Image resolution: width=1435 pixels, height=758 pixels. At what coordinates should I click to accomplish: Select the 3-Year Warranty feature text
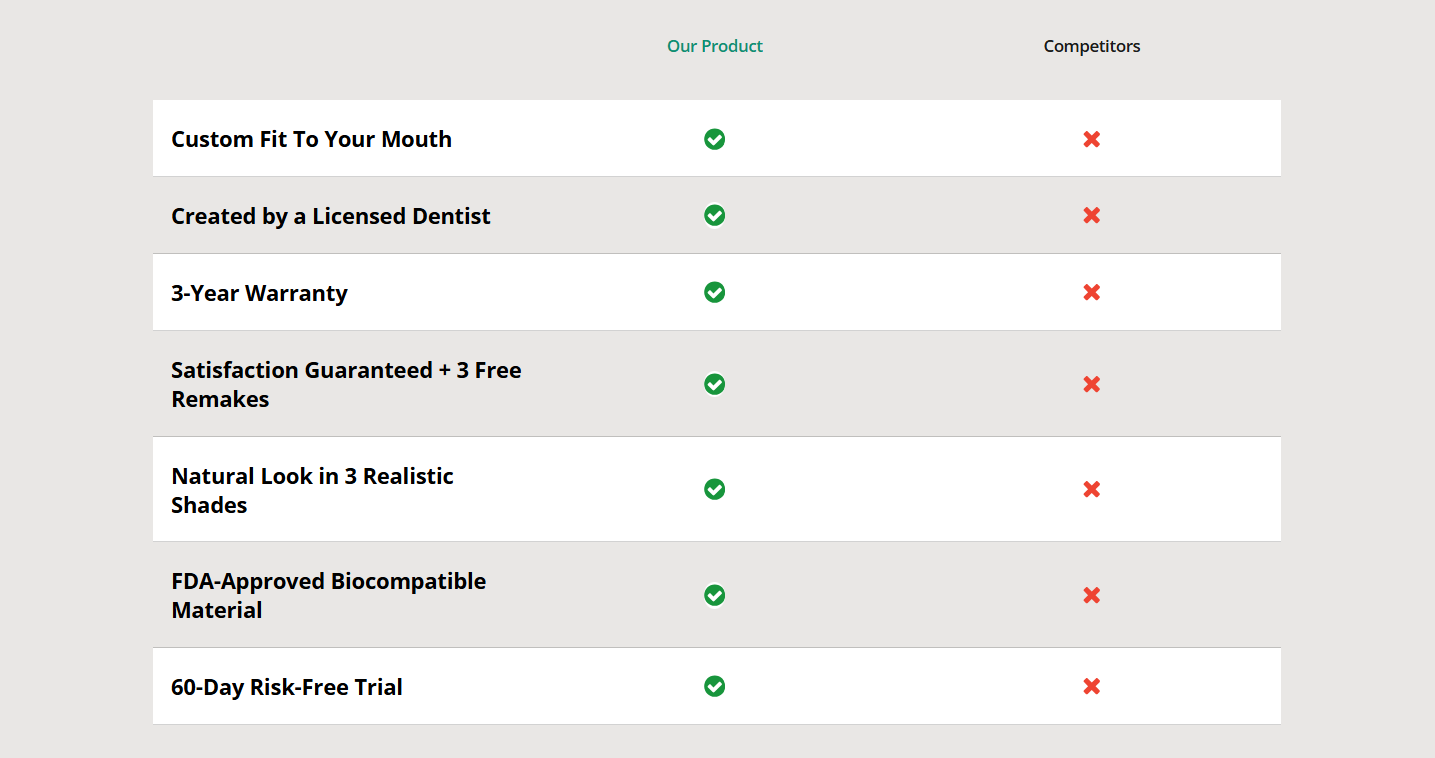click(x=259, y=293)
